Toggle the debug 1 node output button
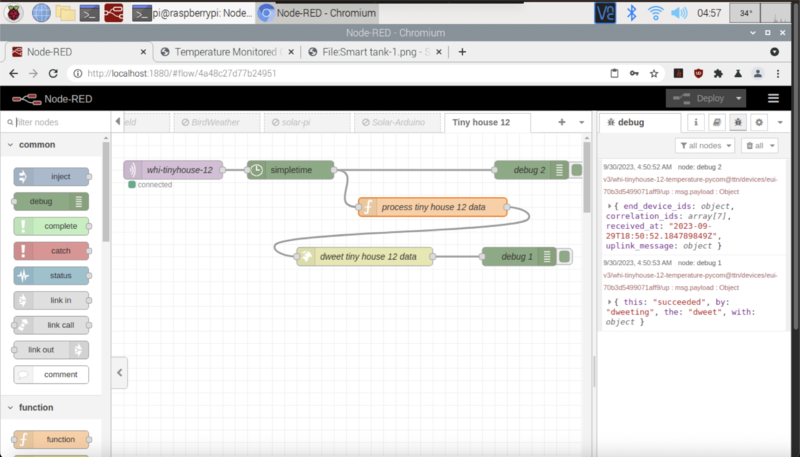Image resolution: width=800 pixels, height=457 pixels. [564, 257]
